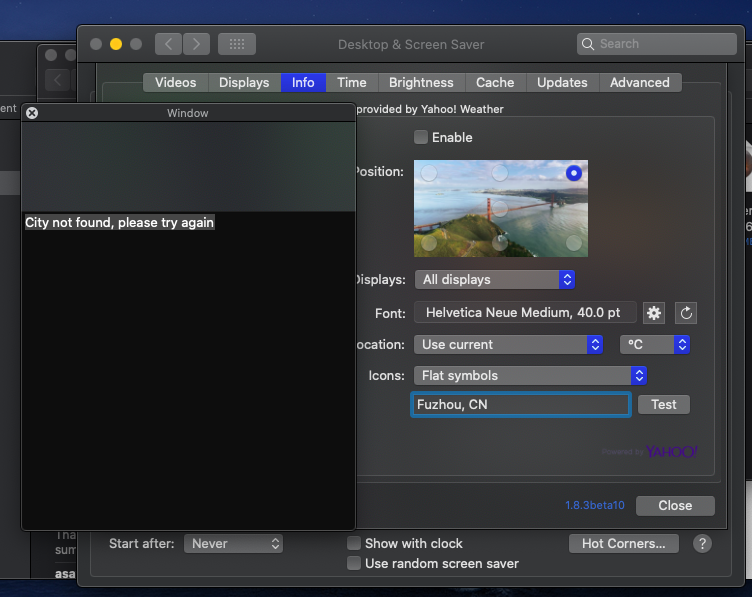Open the Use current location dropdown
752x597 pixels.
click(508, 344)
